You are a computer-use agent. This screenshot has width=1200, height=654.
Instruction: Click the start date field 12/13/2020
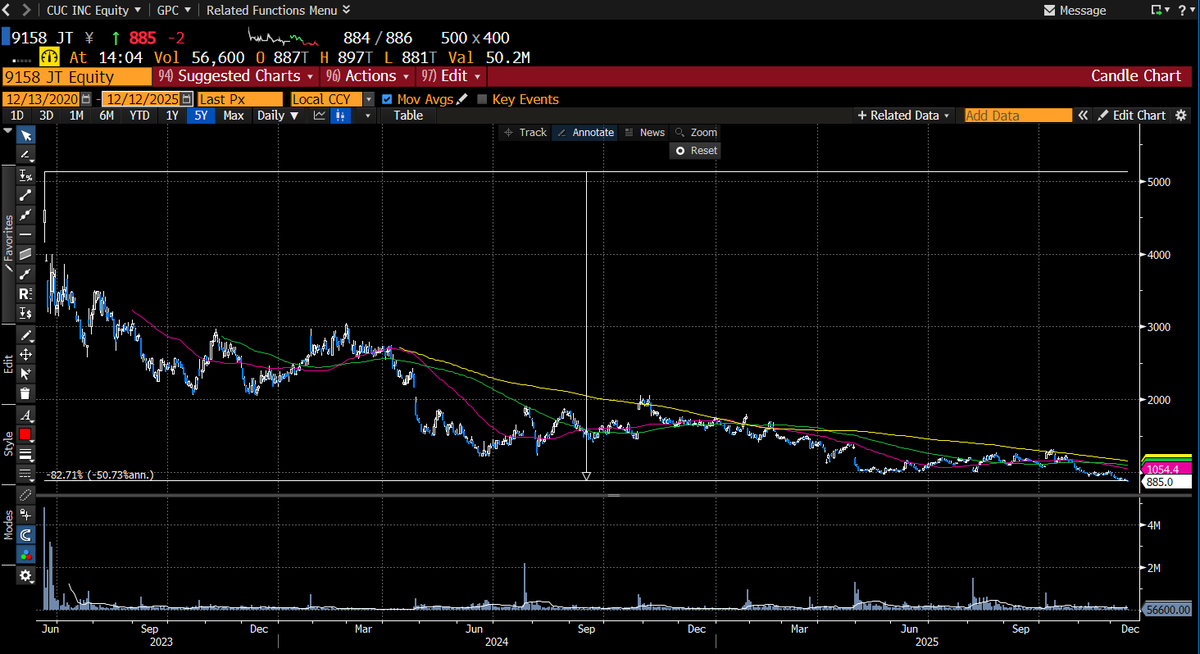pyautogui.click(x=41, y=99)
